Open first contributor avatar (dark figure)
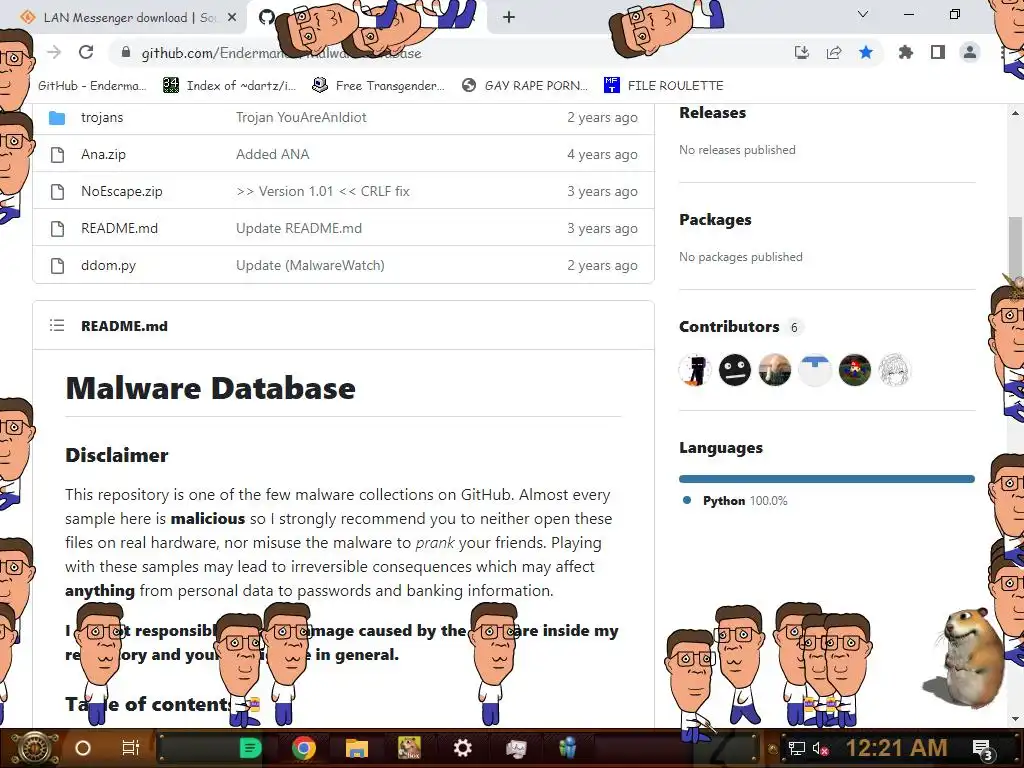 coord(695,370)
